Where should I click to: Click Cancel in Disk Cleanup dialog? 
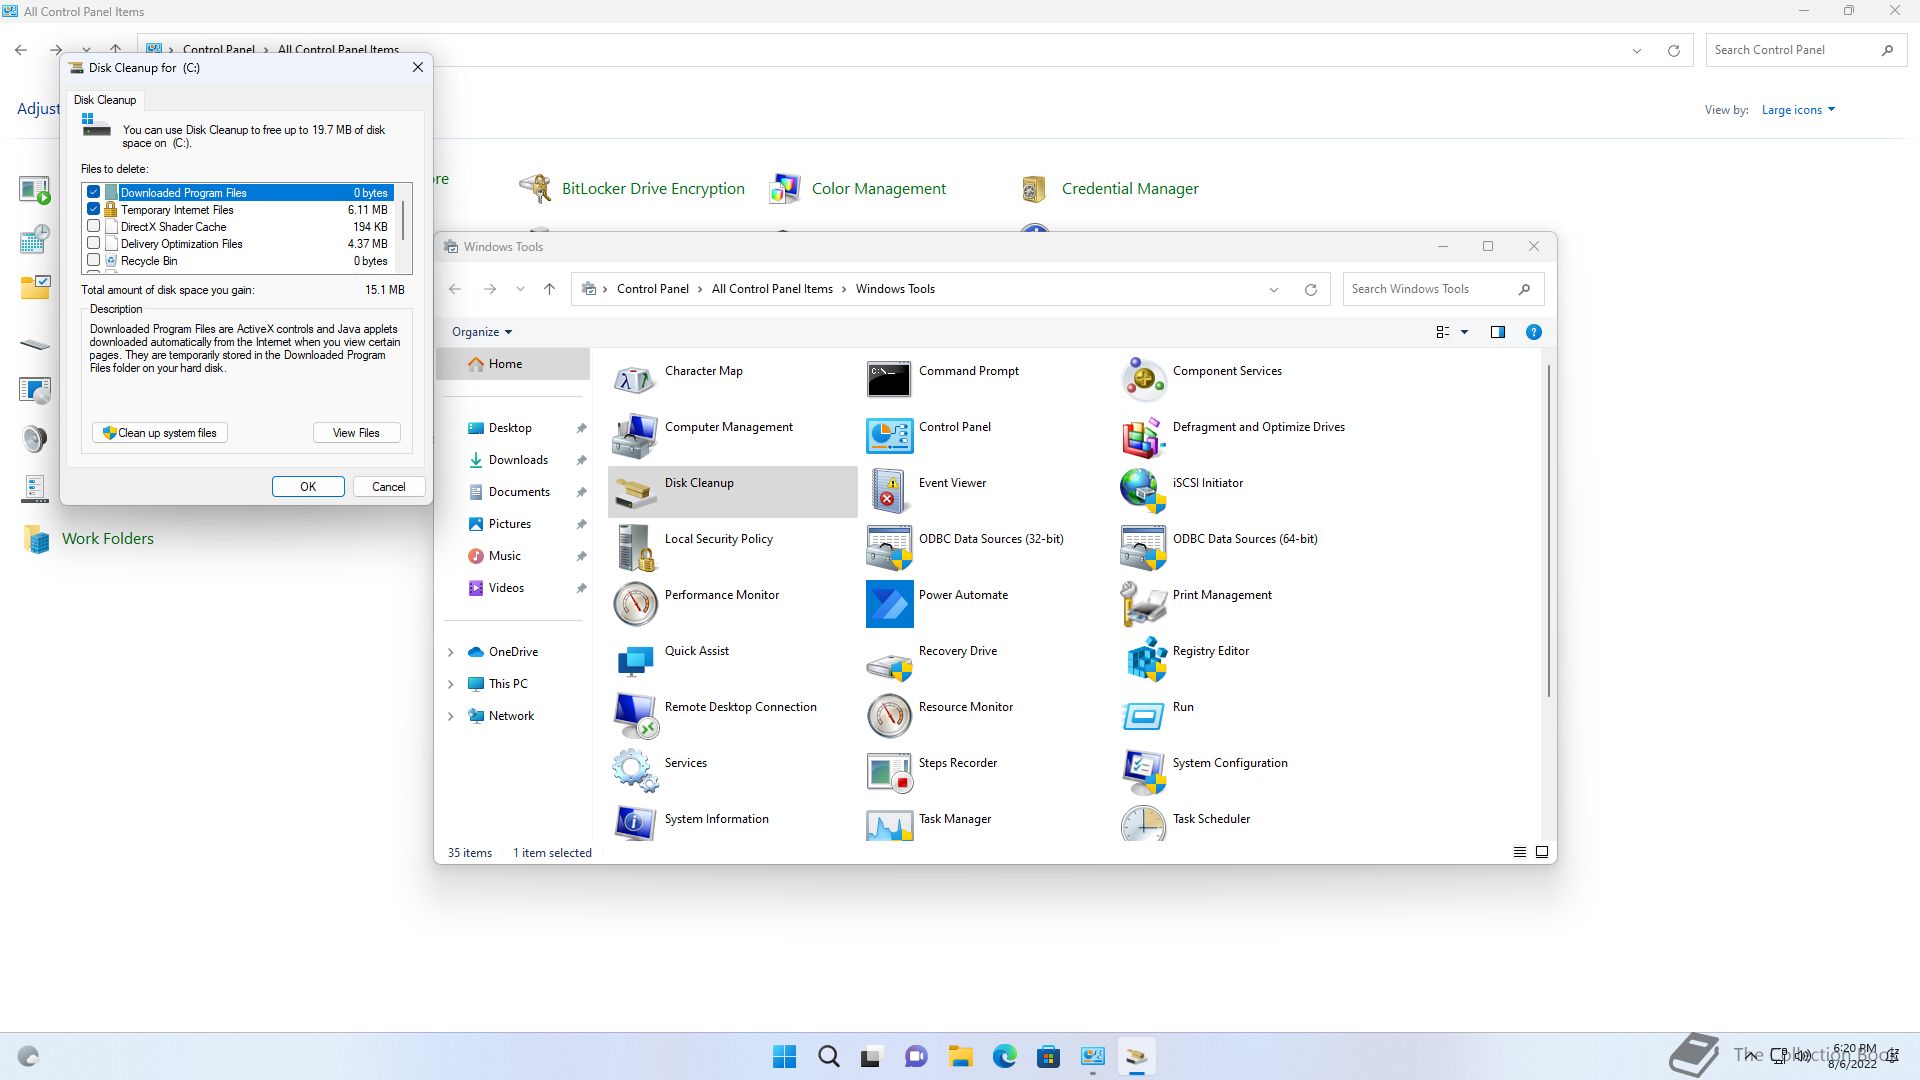[x=389, y=487]
